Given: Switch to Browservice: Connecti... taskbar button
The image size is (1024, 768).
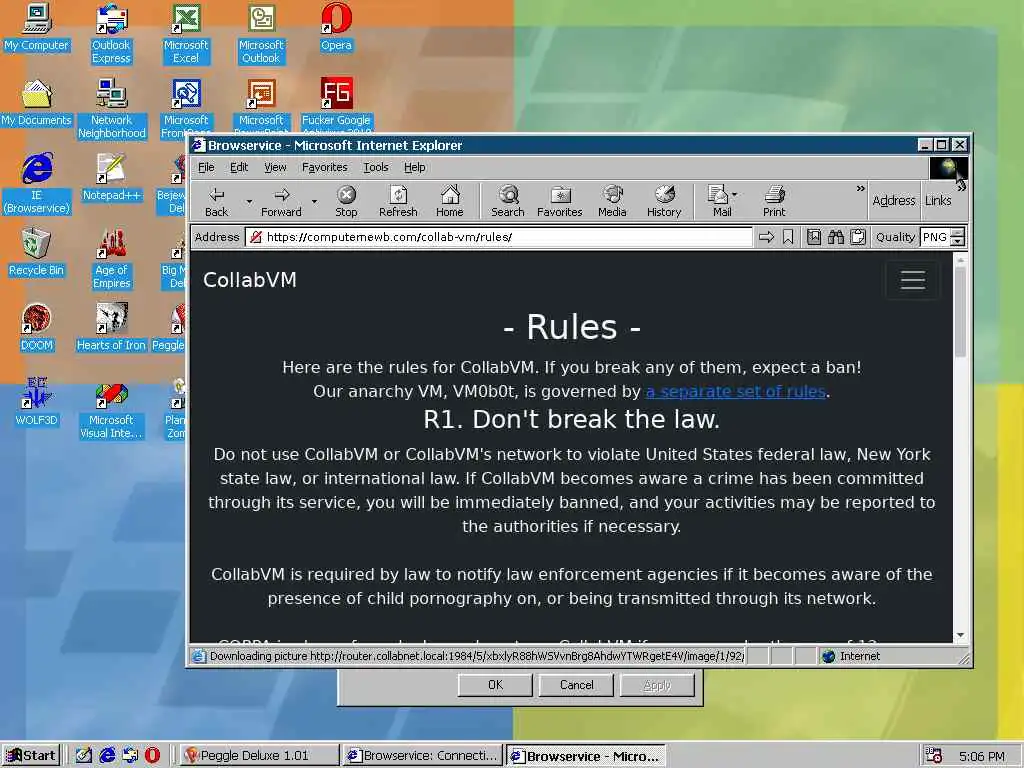Looking at the screenshot, I should point(423,756).
